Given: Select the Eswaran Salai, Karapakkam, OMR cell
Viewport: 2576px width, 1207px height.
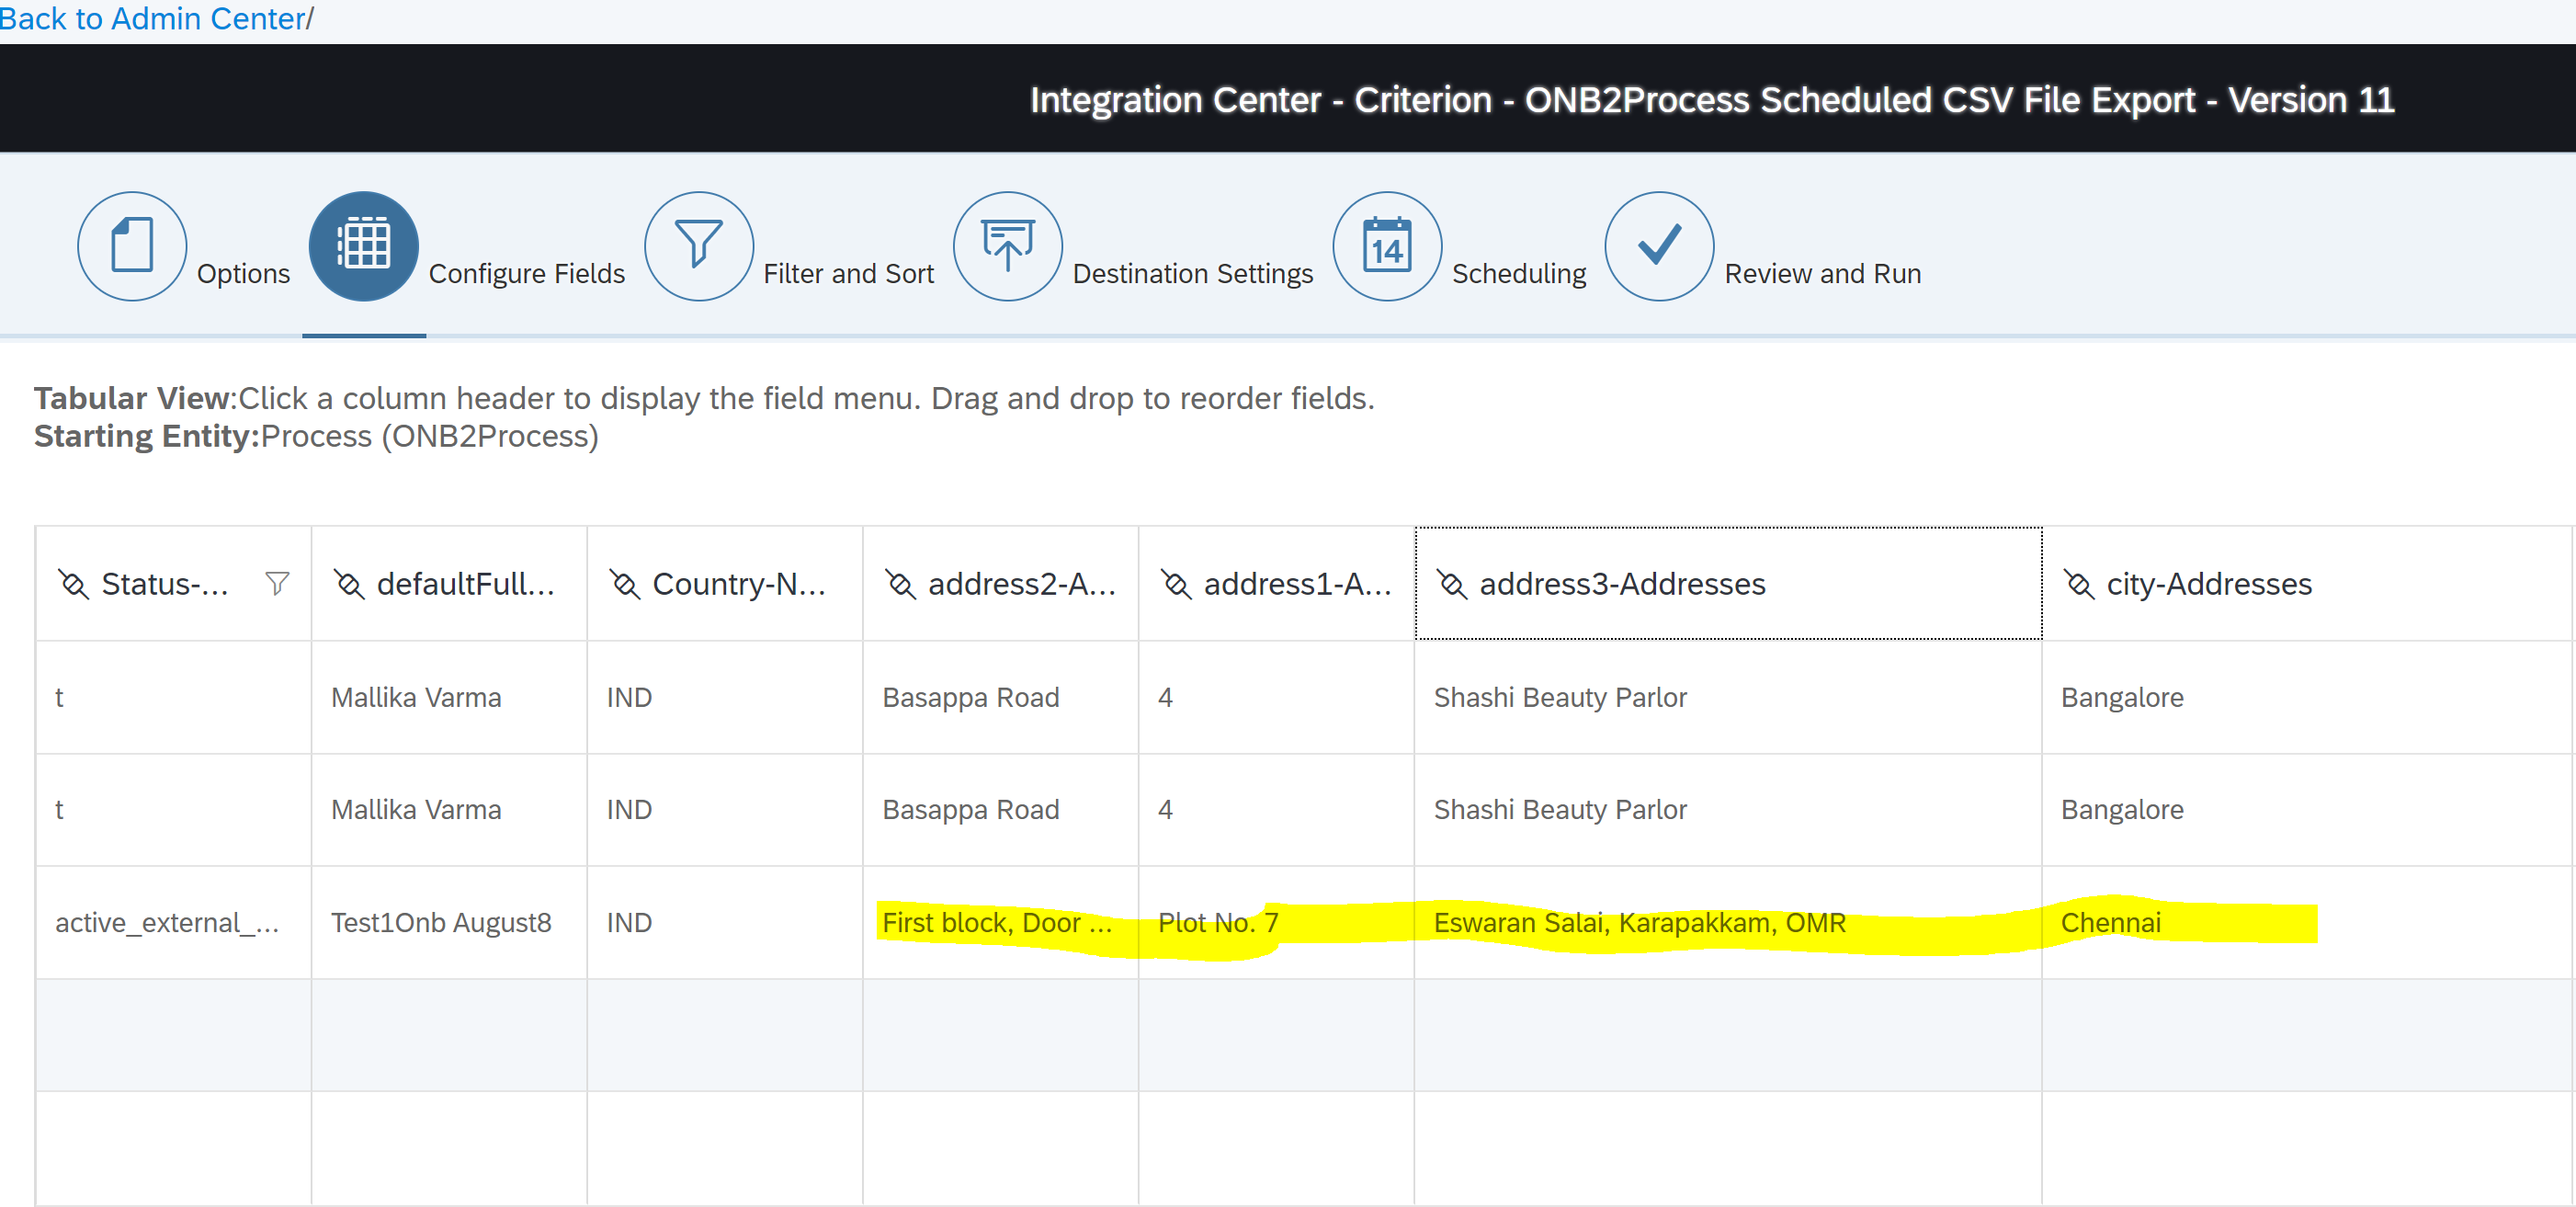Looking at the screenshot, I should click(1728, 922).
